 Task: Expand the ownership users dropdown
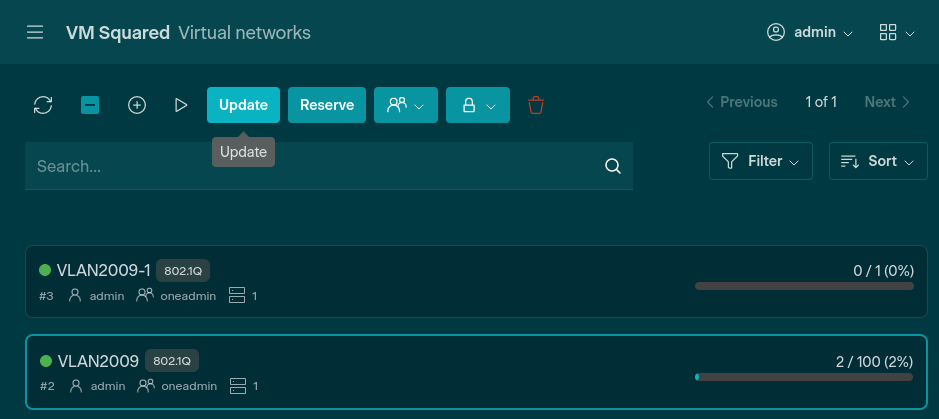pyautogui.click(x=406, y=105)
